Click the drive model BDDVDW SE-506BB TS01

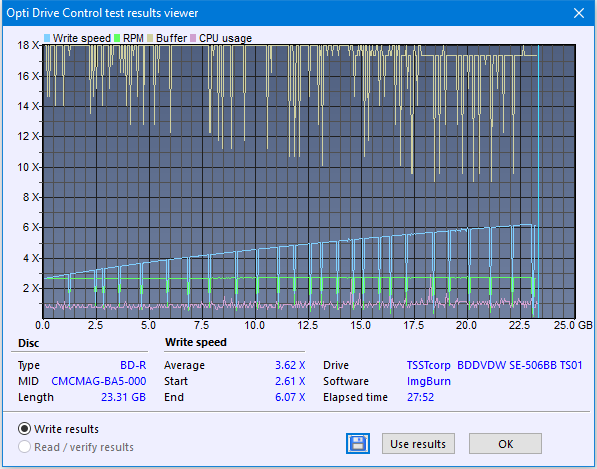(520, 365)
